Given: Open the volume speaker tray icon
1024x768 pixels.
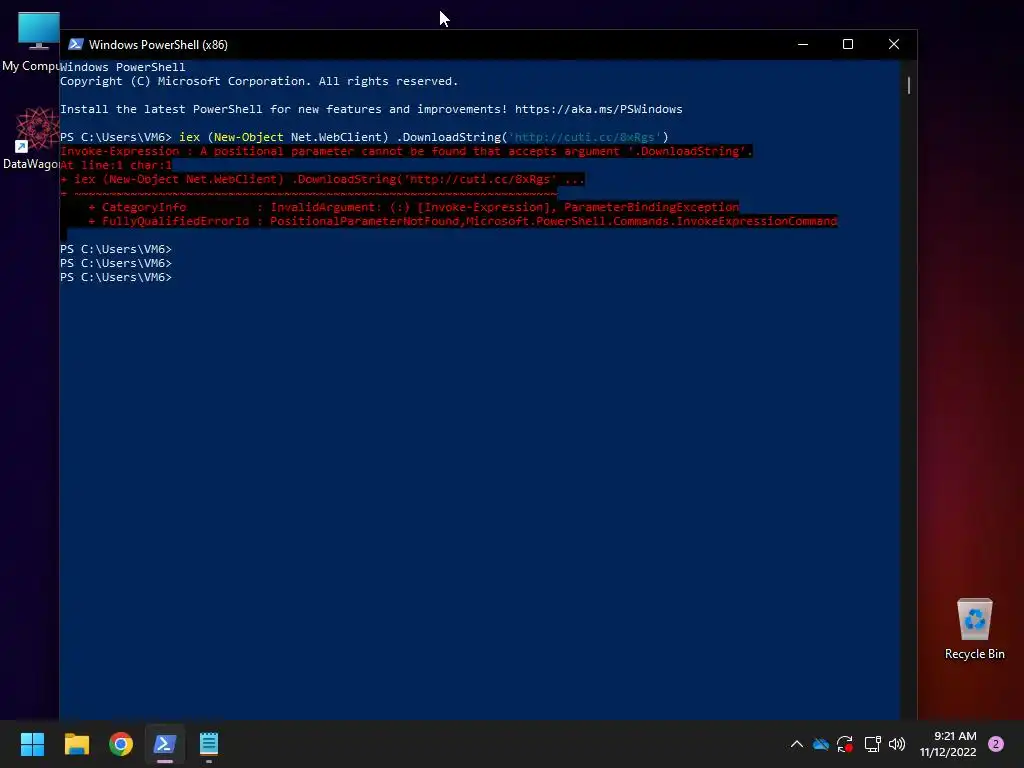Looking at the screenshot, I should [897, 744].
